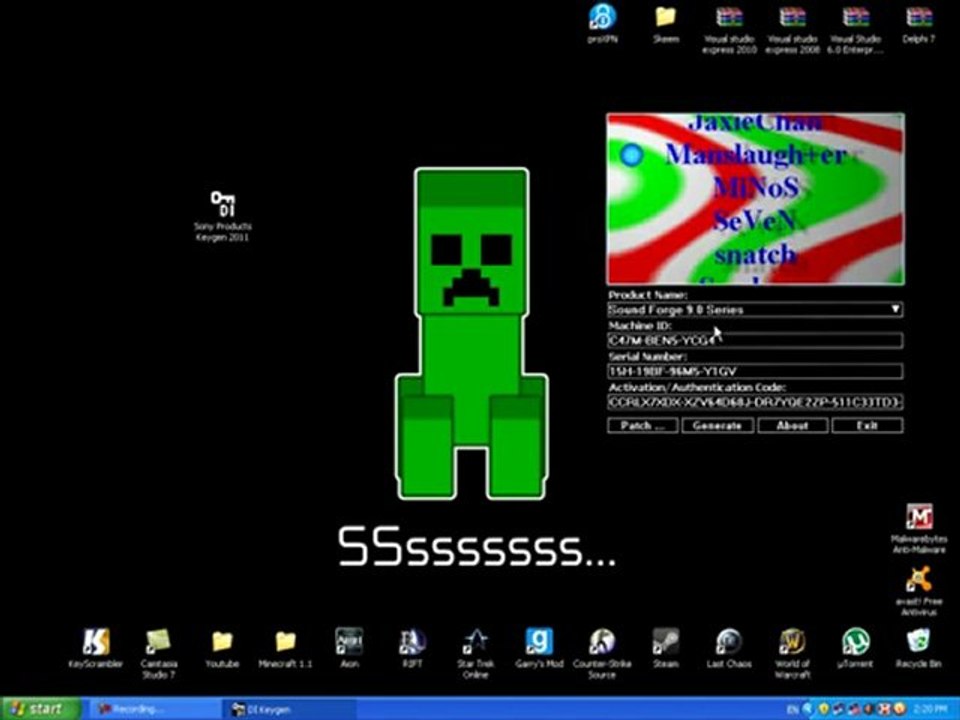This screenshot has width=960, height=720.
Task: Click the Patch button in keygen
Action: pos(642,425)
